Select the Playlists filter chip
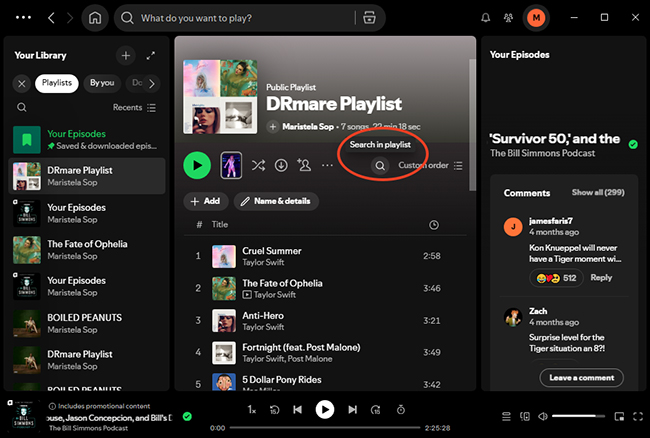The width and height of the screenshot is (650, 438). [x=57, y=83]
